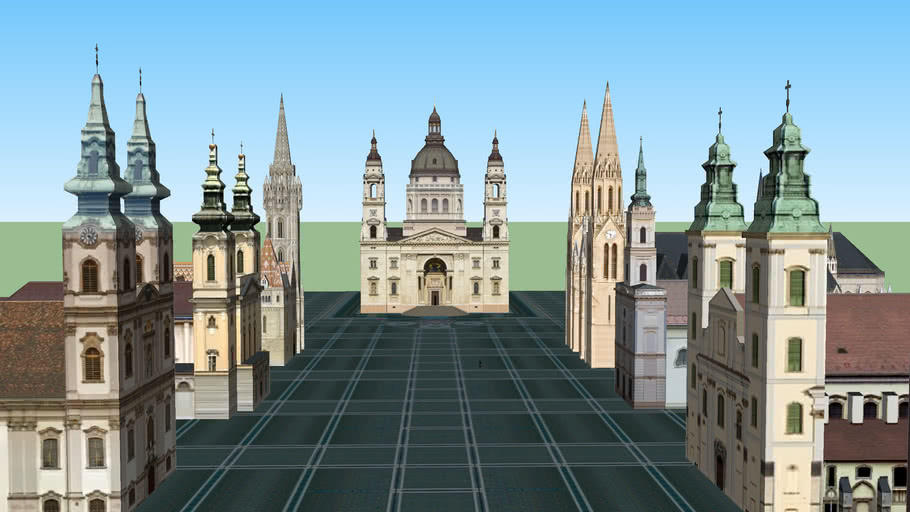The height and width of the screenshot is (512, 910).
Task: Click the clock face on leftmost tower
Action: (x=89, y=236)
